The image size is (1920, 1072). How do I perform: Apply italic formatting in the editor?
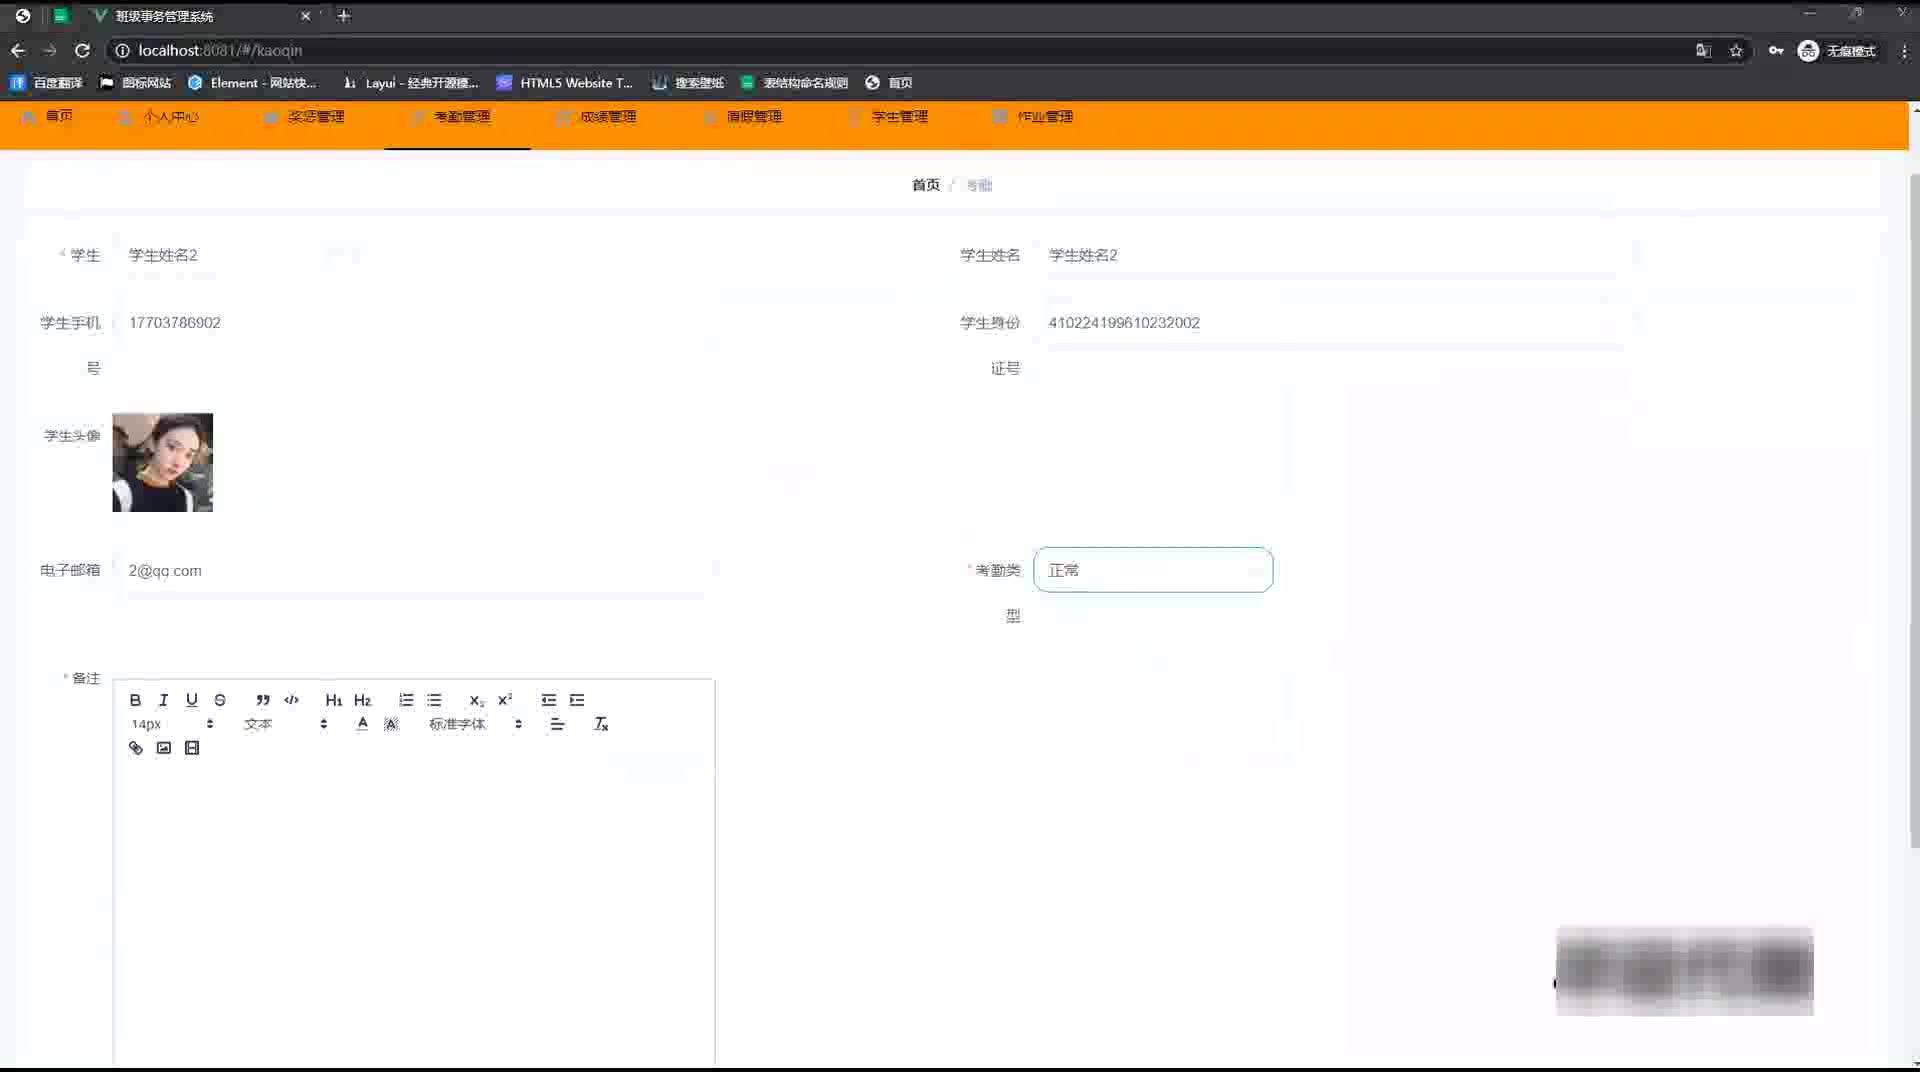point(163,700)
